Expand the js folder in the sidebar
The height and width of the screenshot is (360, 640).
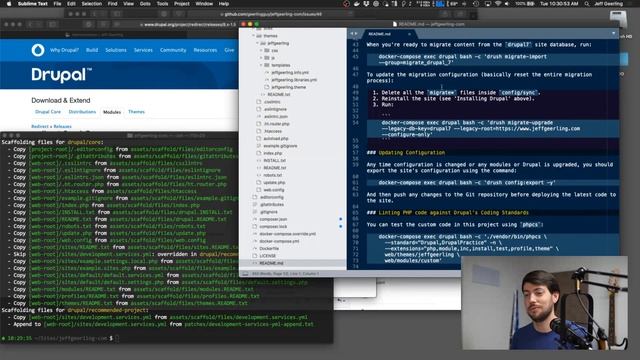click(261, 58)
